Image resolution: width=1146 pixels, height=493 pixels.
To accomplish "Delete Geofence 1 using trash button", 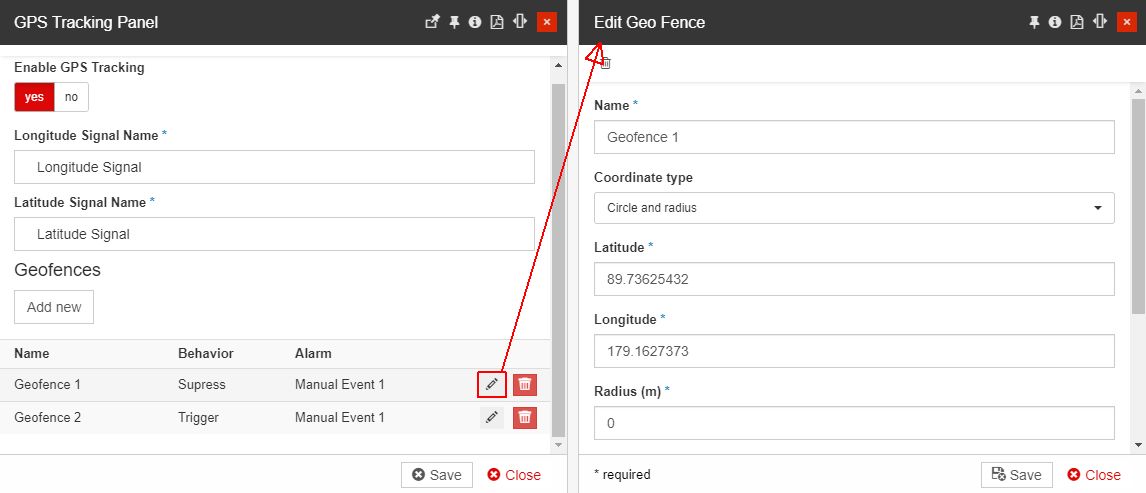I will pyautogui.click(x=525, y=385).
